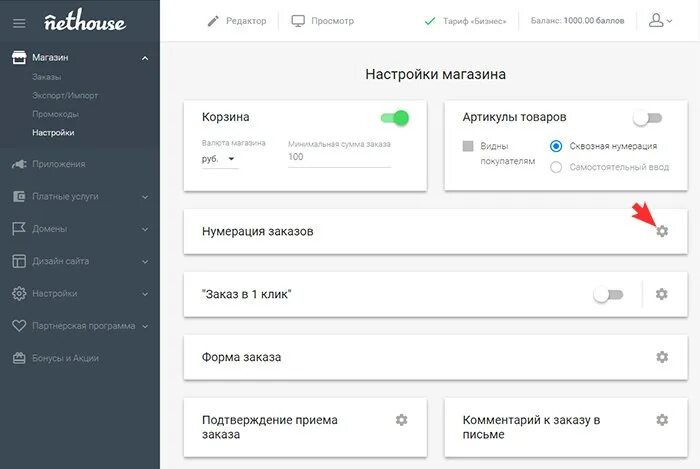The height and width of the screenshot is (469, 700).
Task: Click the monitor Просмотр icon
Action: pyautogui.click(x=298, y=21)
